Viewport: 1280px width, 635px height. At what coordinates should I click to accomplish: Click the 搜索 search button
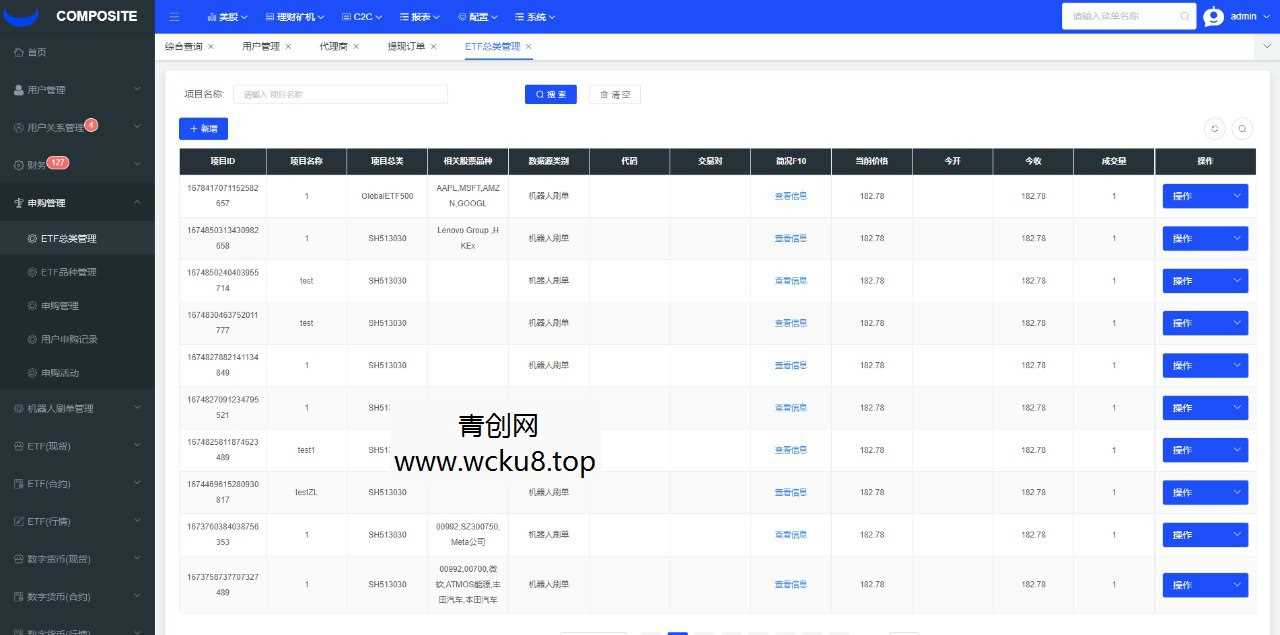coord(550,94)
